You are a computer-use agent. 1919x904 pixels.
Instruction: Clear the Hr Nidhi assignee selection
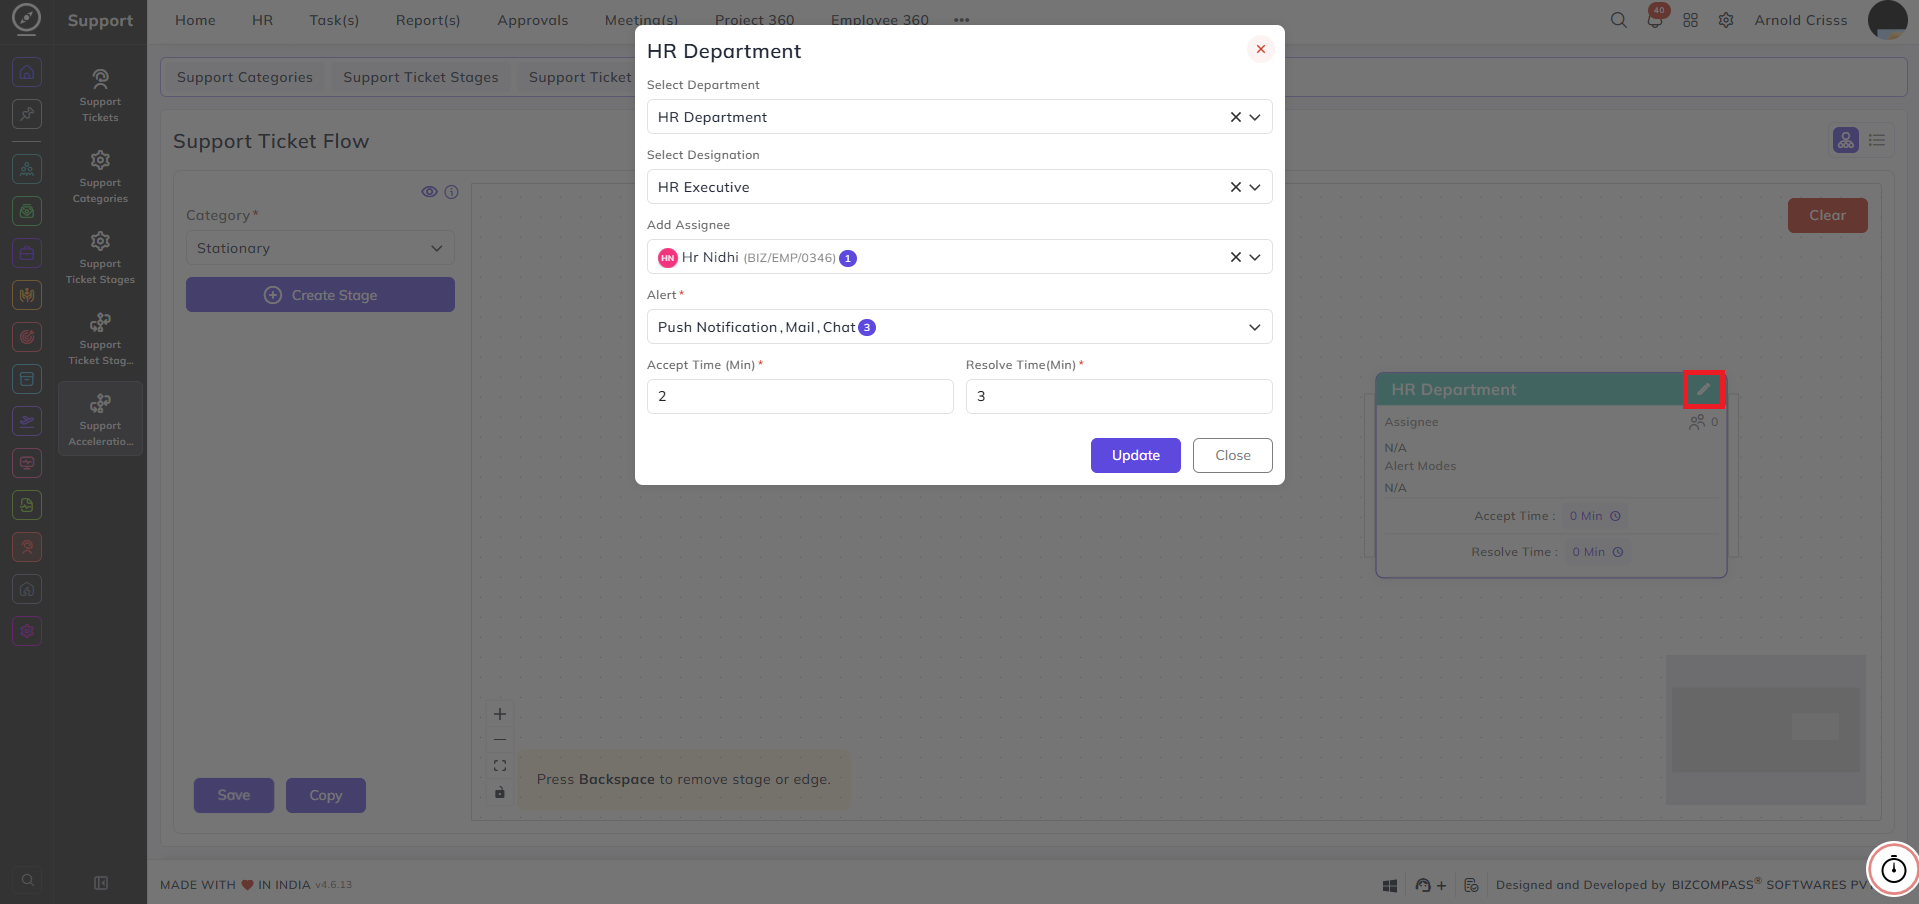pos(1236,257)
